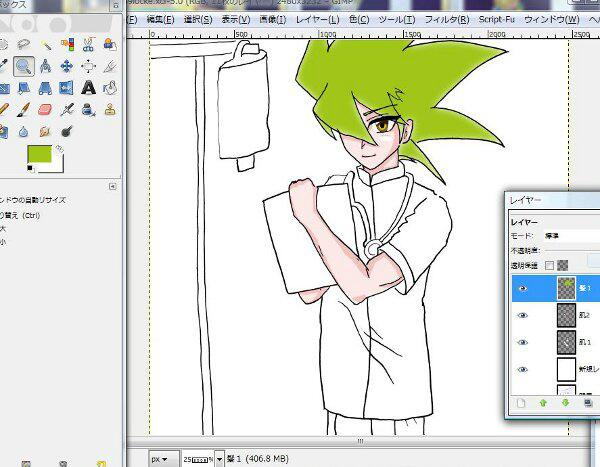Create a new layer in Layers dialog
Image resolution: width=600 pixels, height=467 pixels.
tap(521, 403)
